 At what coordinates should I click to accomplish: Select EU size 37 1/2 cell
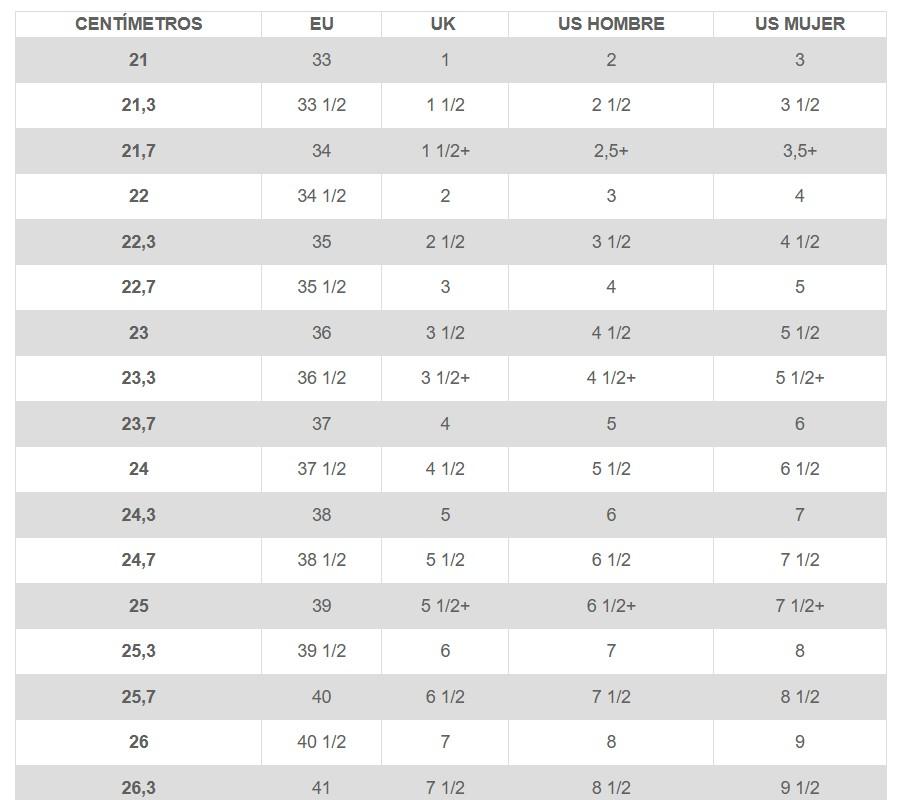click(x=321, y=469)
